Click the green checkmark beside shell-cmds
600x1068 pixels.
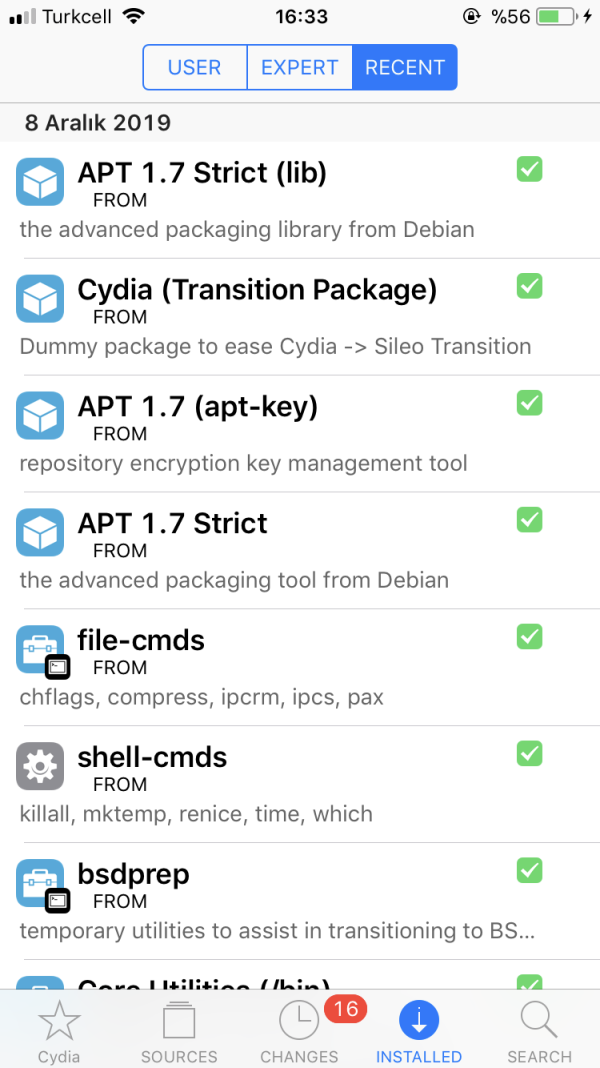pyautogui.click(x=529, y=753)
